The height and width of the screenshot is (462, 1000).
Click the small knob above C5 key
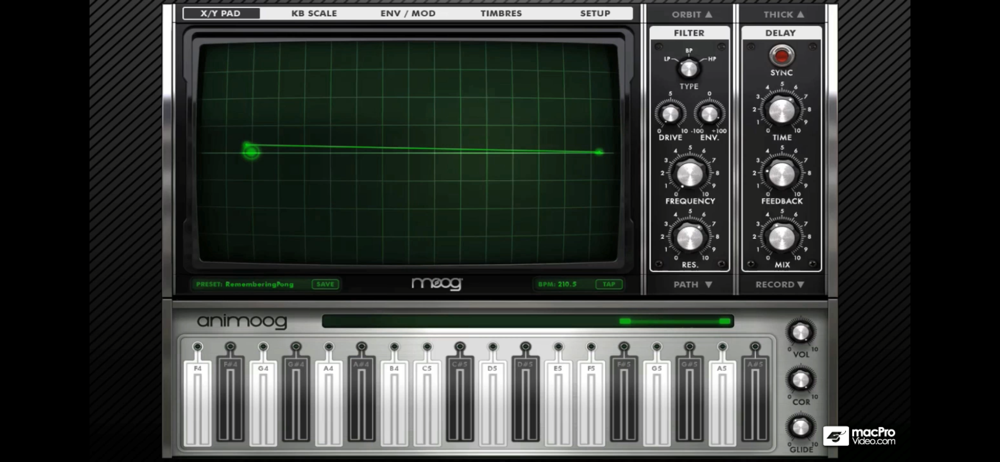(427, 346)
